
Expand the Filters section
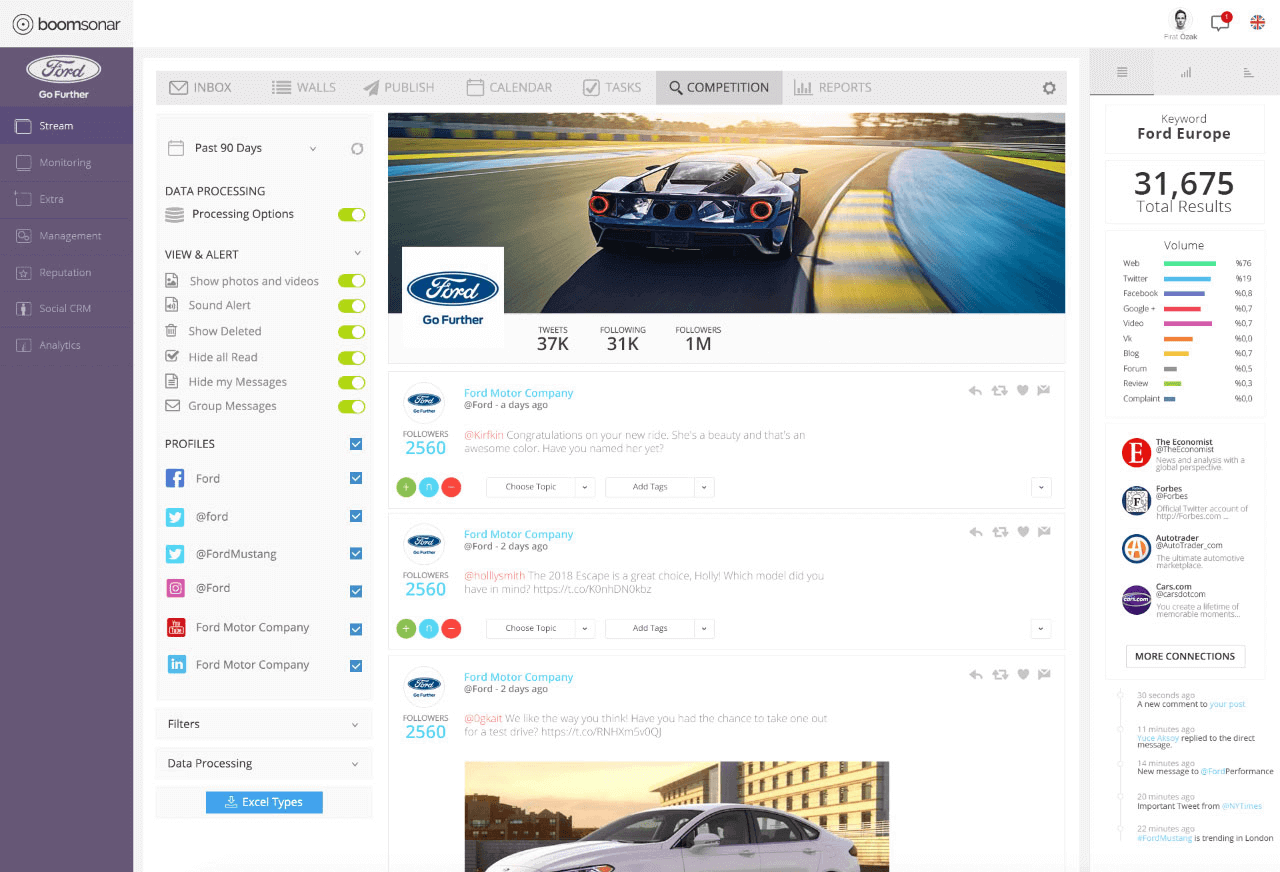click(x=264, y=724)
